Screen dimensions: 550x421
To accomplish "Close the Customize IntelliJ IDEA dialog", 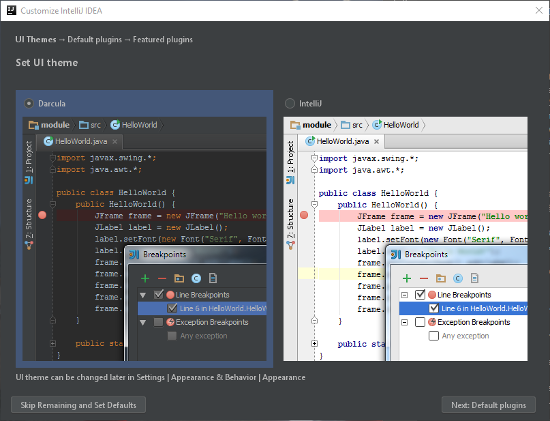I will tap(539, 11).
